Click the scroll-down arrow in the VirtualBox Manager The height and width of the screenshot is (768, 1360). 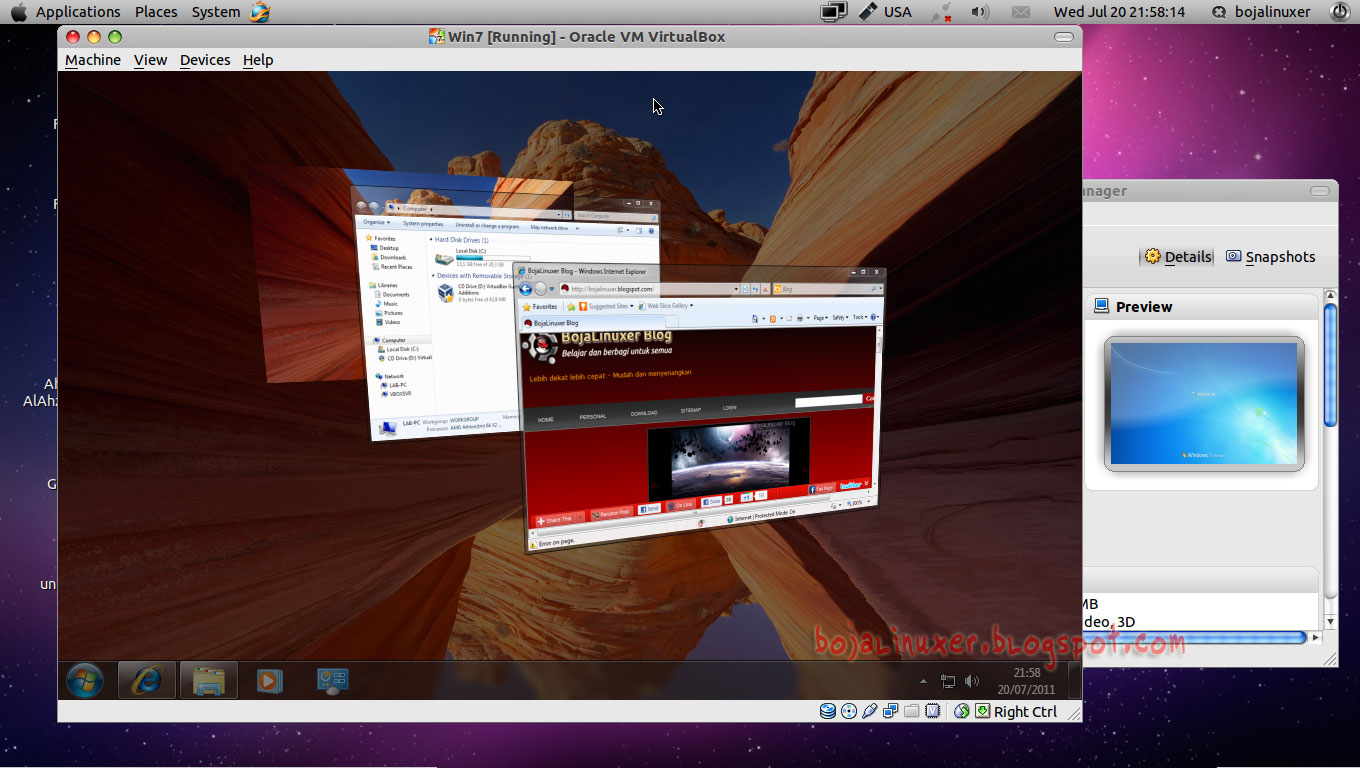pyautogui.click(x=1330, y=621)
